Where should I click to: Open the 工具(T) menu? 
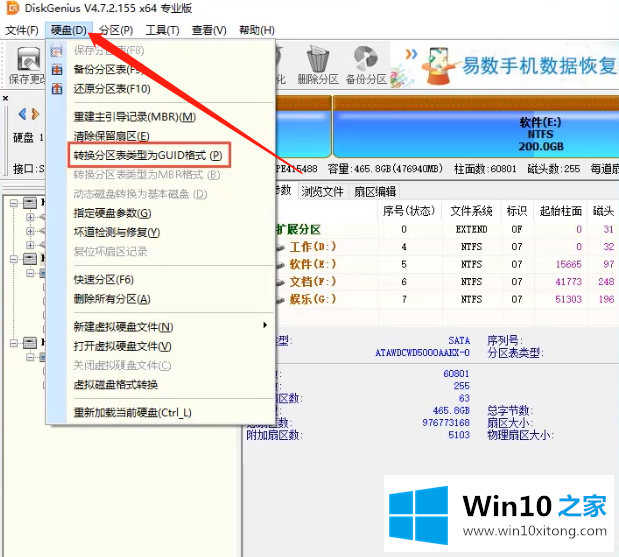[x=162, y=30]
